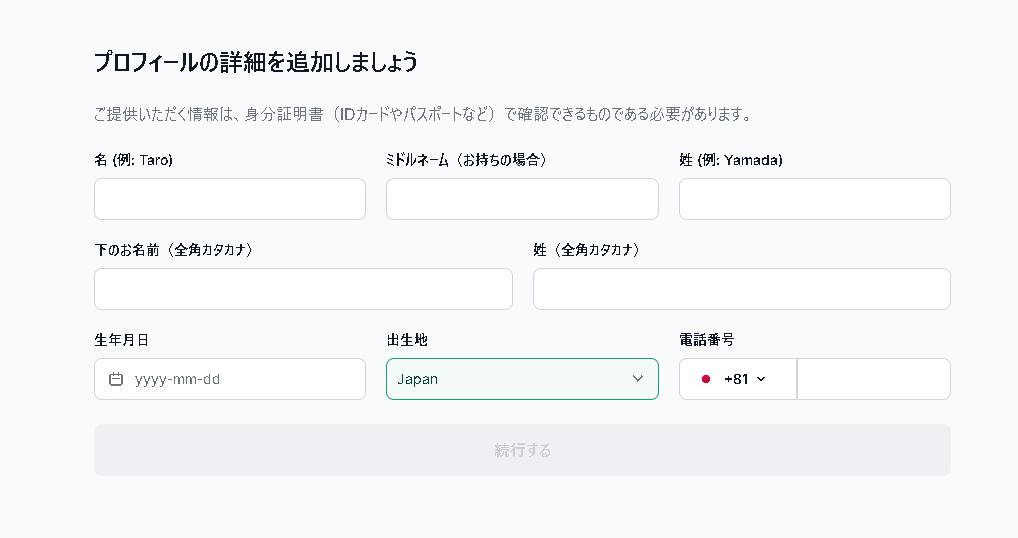Click the ミドルネーム（お持ちの場合） label
The image size is (1018, 538).
466,160
